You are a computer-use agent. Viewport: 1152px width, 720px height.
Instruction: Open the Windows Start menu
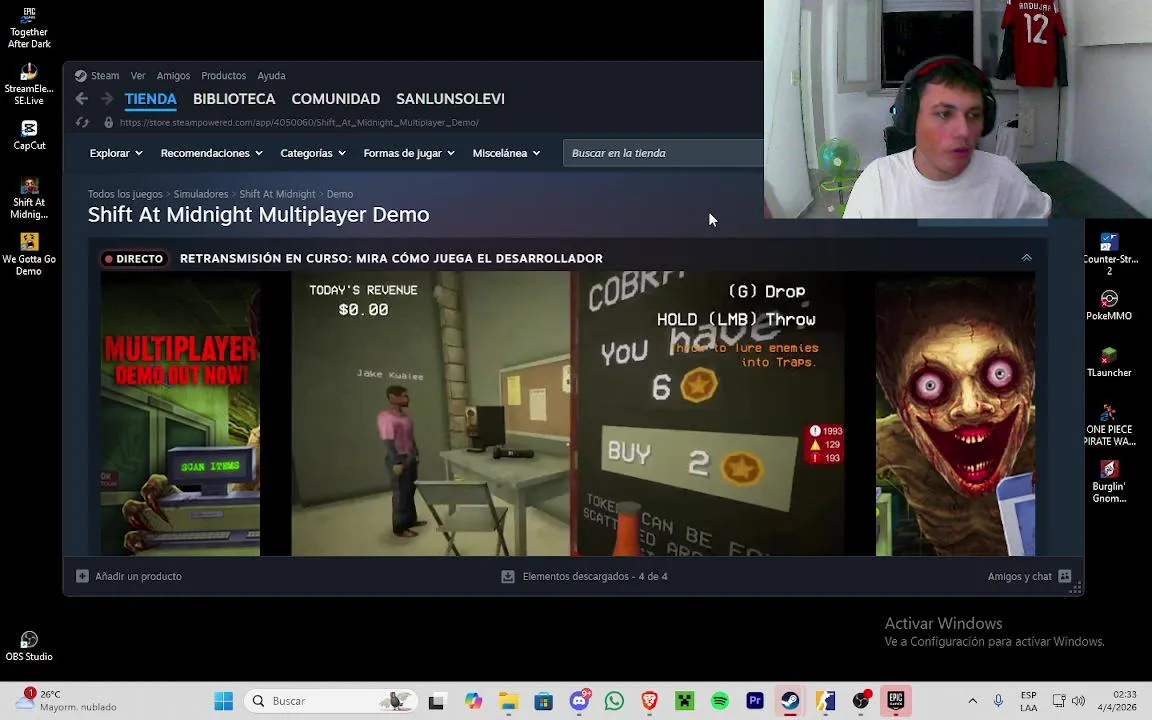click(x=223, y=701)
